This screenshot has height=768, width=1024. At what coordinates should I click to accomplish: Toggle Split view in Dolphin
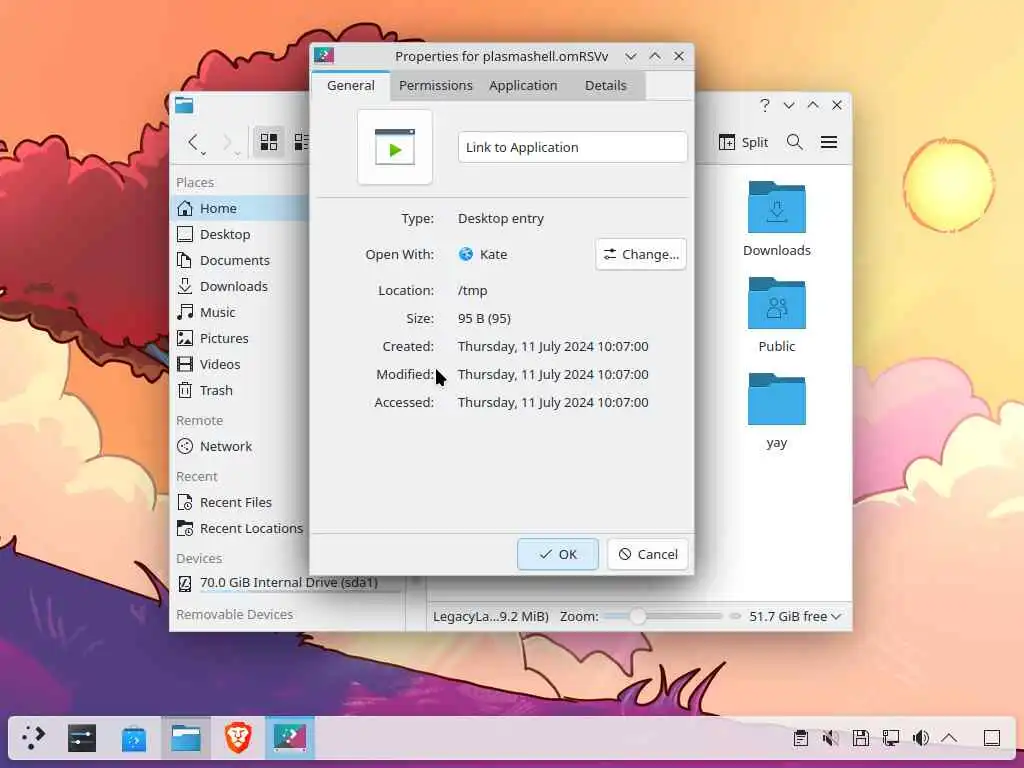coord(743,142)
